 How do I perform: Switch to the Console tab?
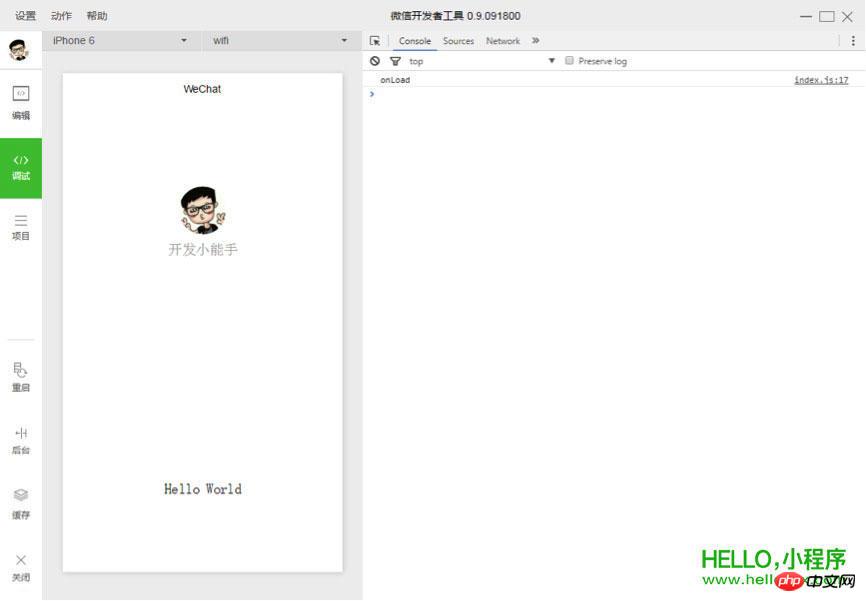pos(415,41)
